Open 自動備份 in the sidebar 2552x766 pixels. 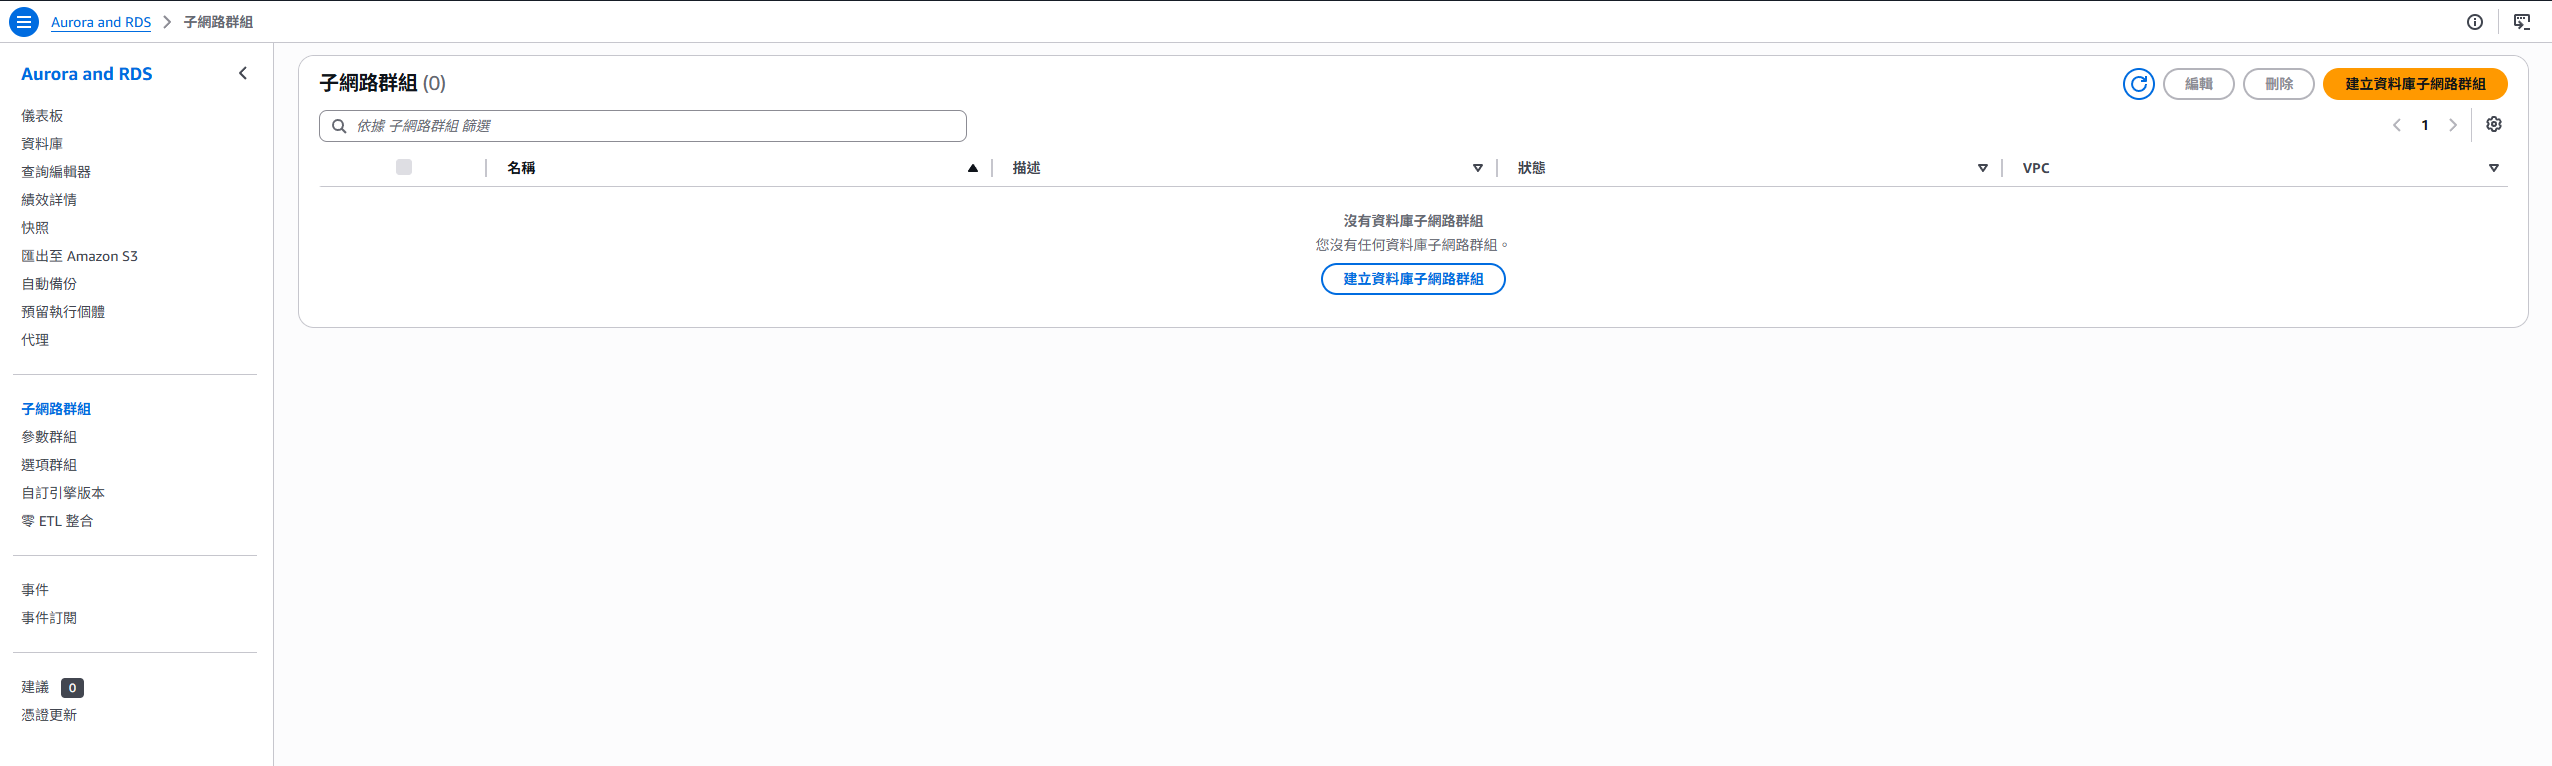point(49,284)
